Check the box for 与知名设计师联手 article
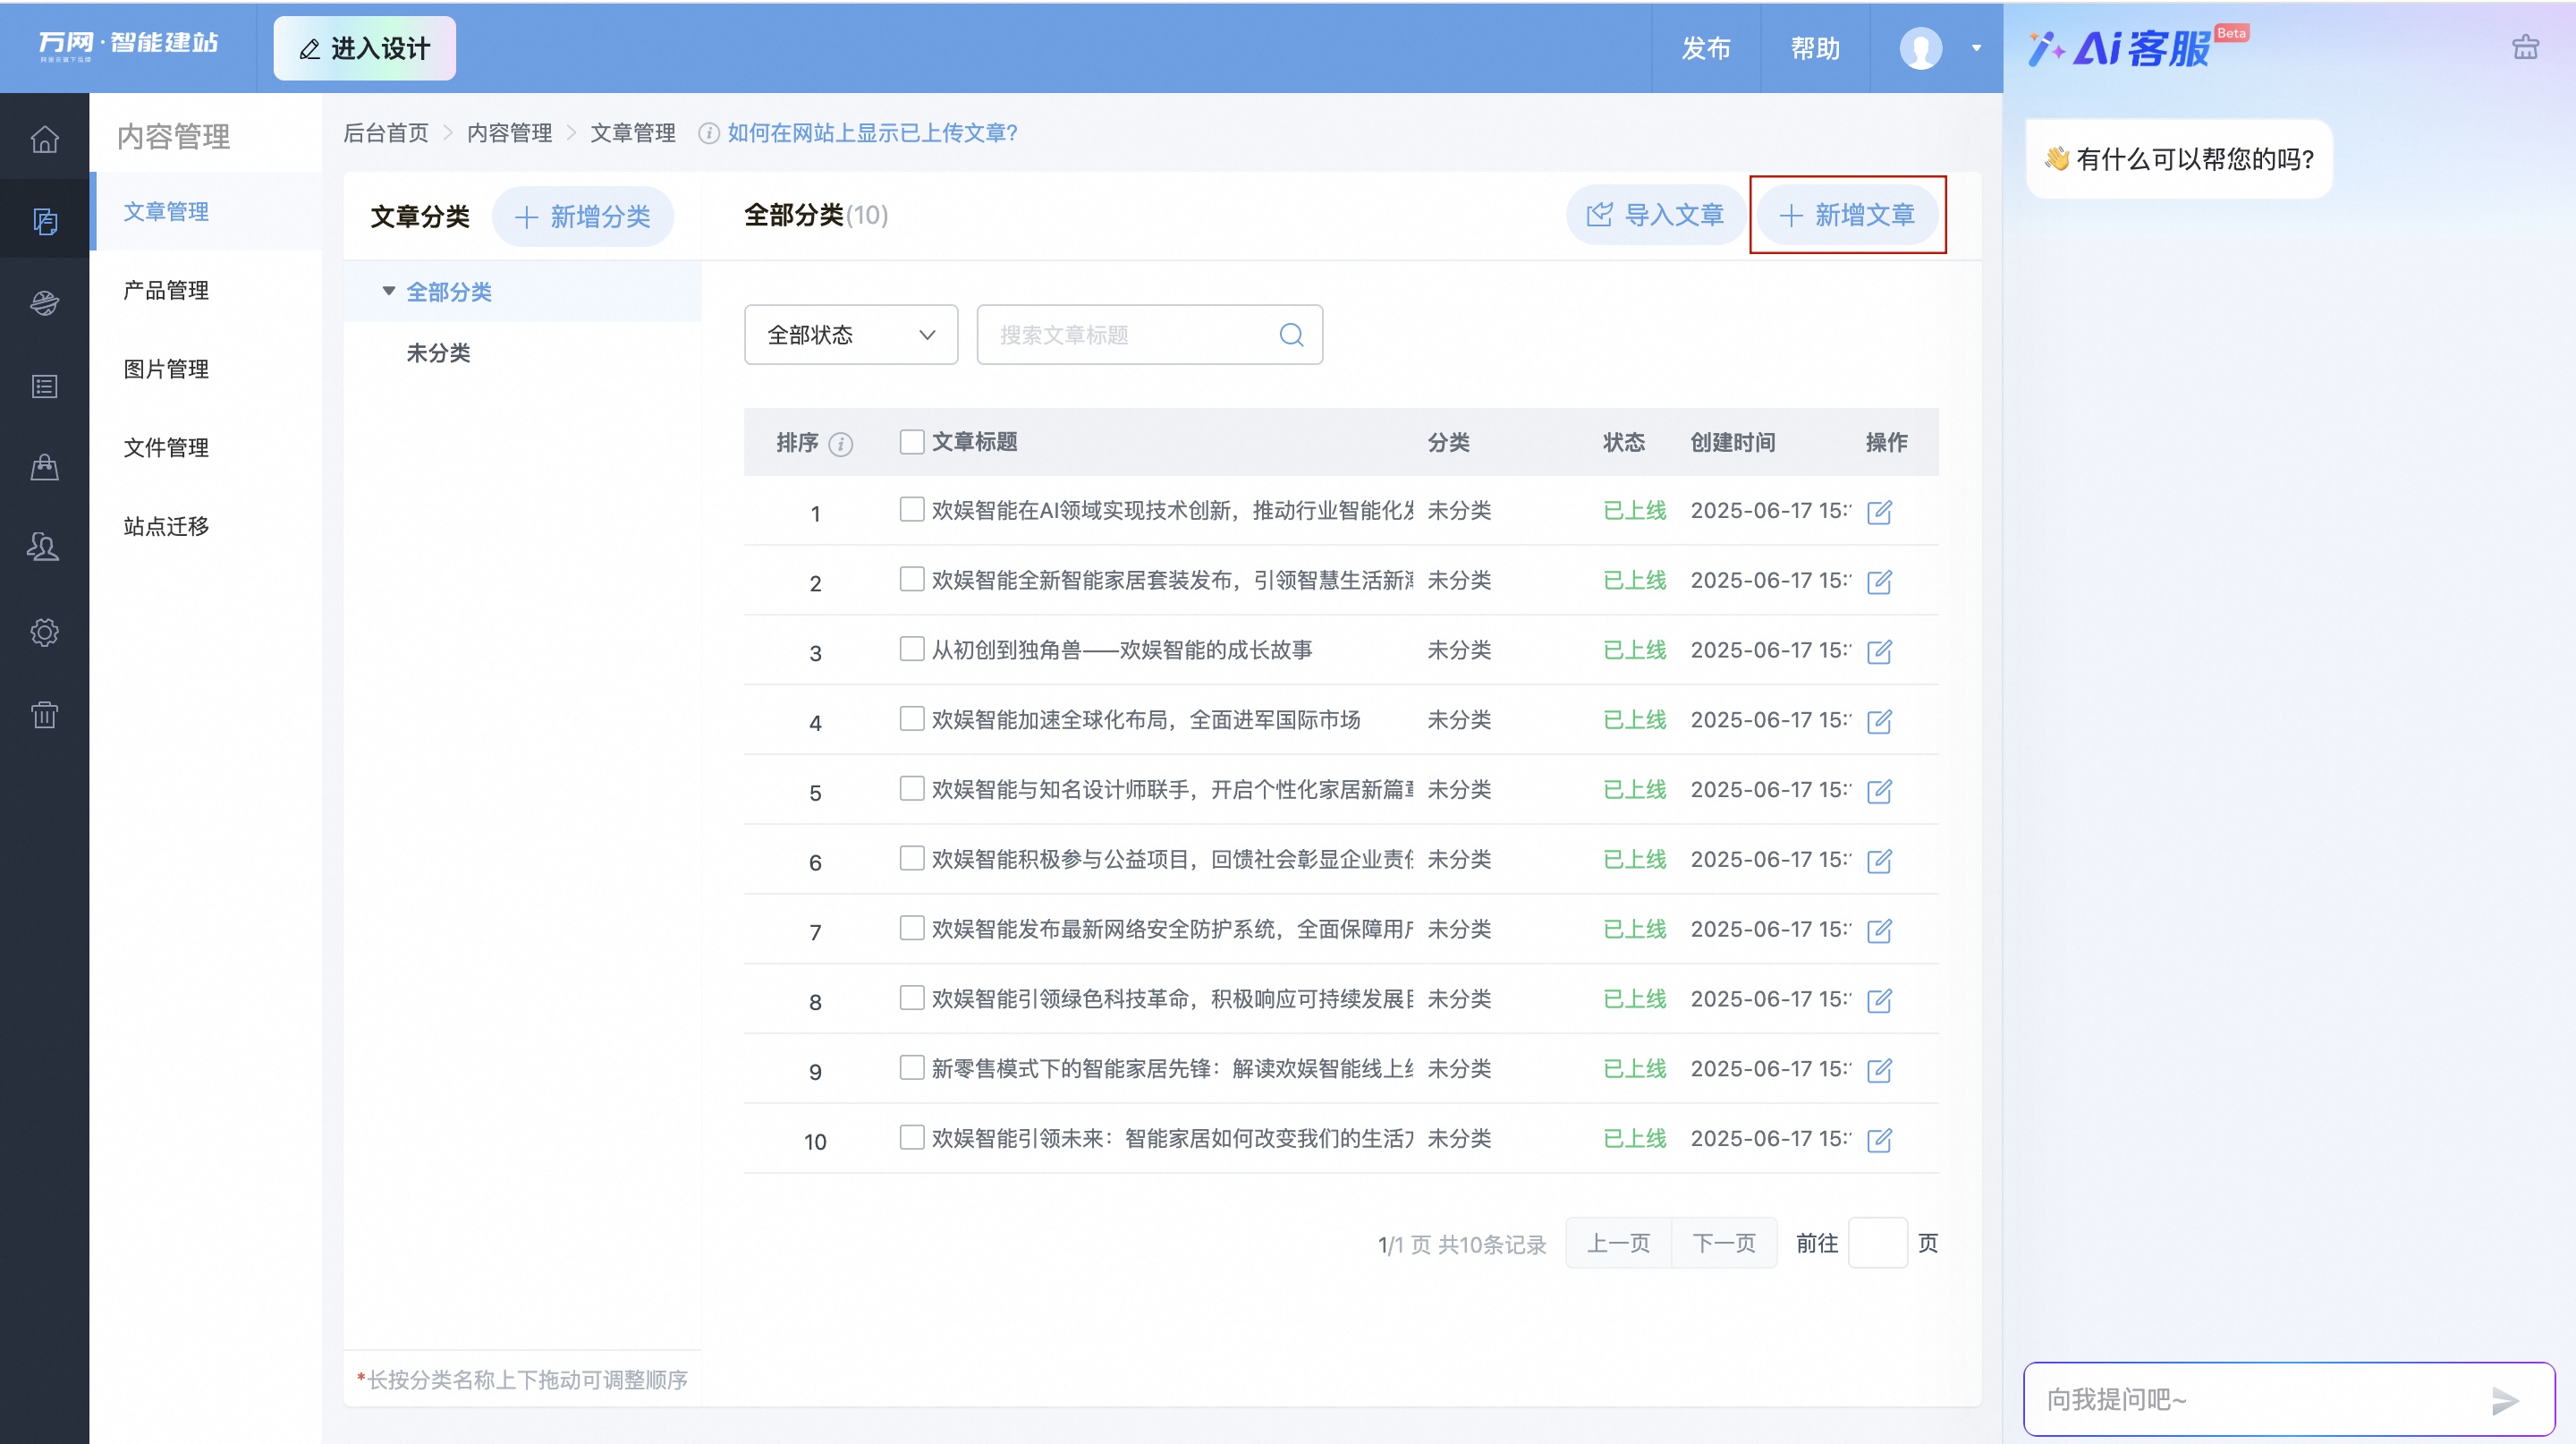This screenshot has width=2576, height=1444. [911, 788]
